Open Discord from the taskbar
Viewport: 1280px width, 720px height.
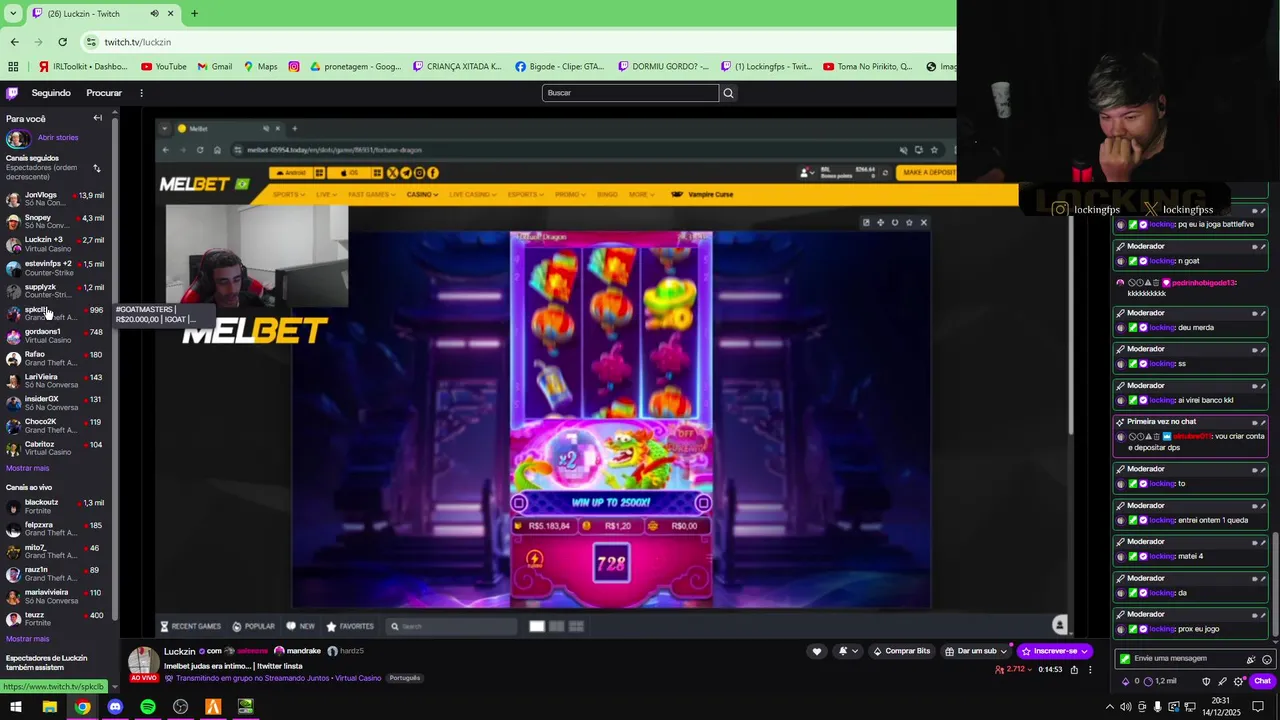115,707
